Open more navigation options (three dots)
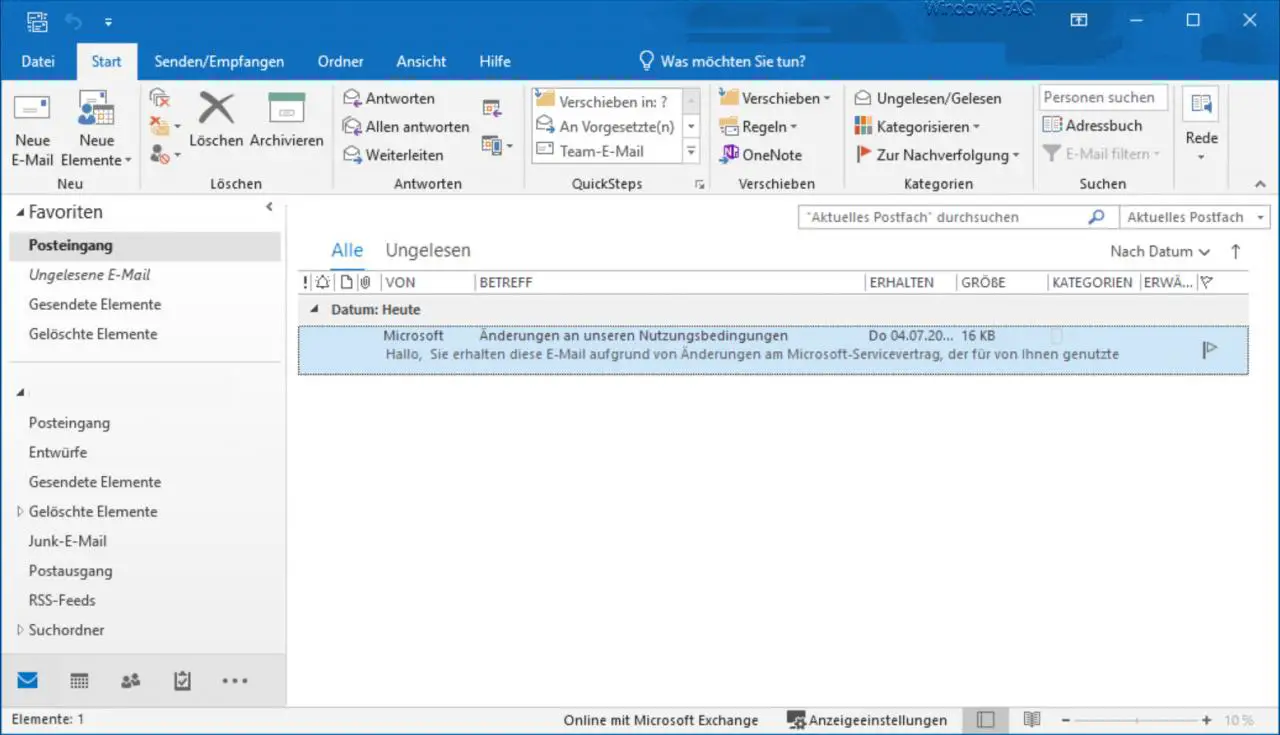This screenshot has height=735, width=1280. 234,681
